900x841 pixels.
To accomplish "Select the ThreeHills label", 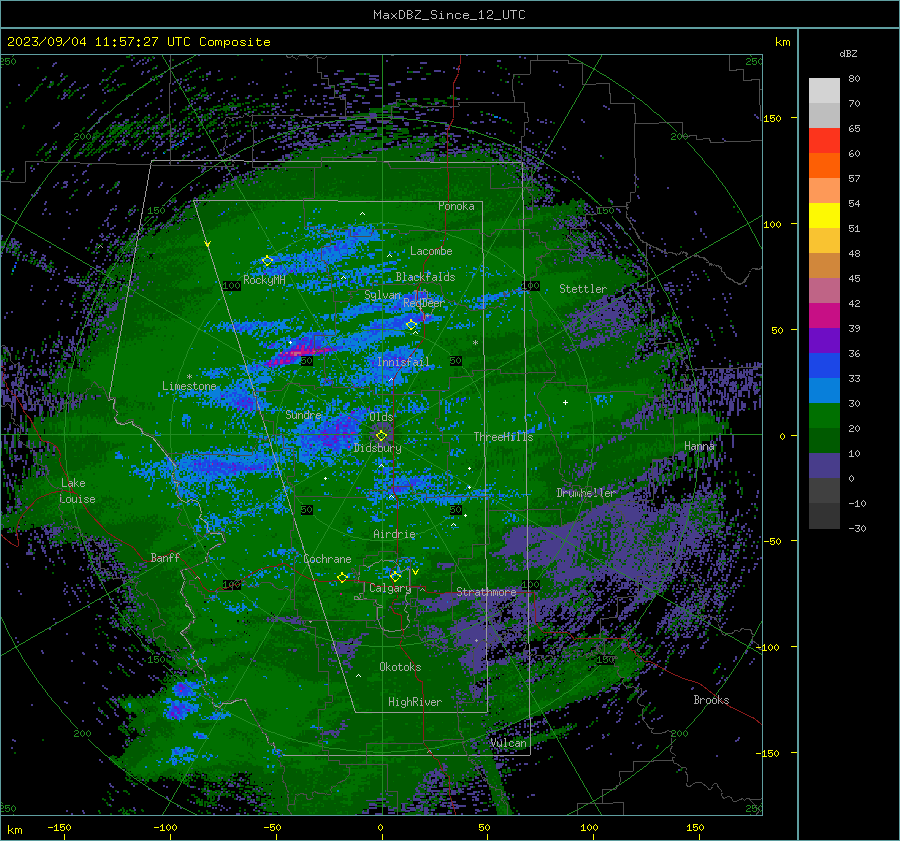I will click(503, 437).
